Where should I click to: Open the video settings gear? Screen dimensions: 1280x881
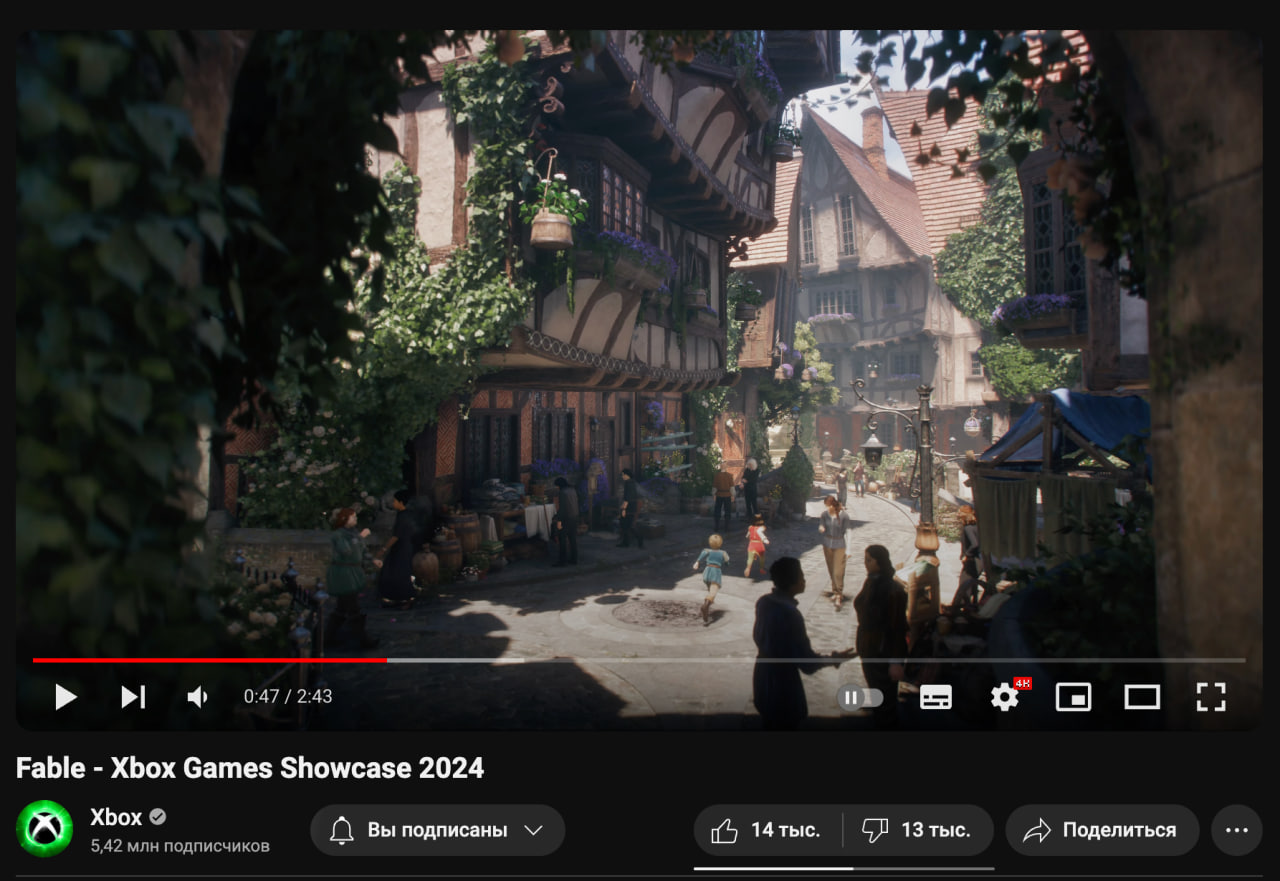(x=1005, y=697)
